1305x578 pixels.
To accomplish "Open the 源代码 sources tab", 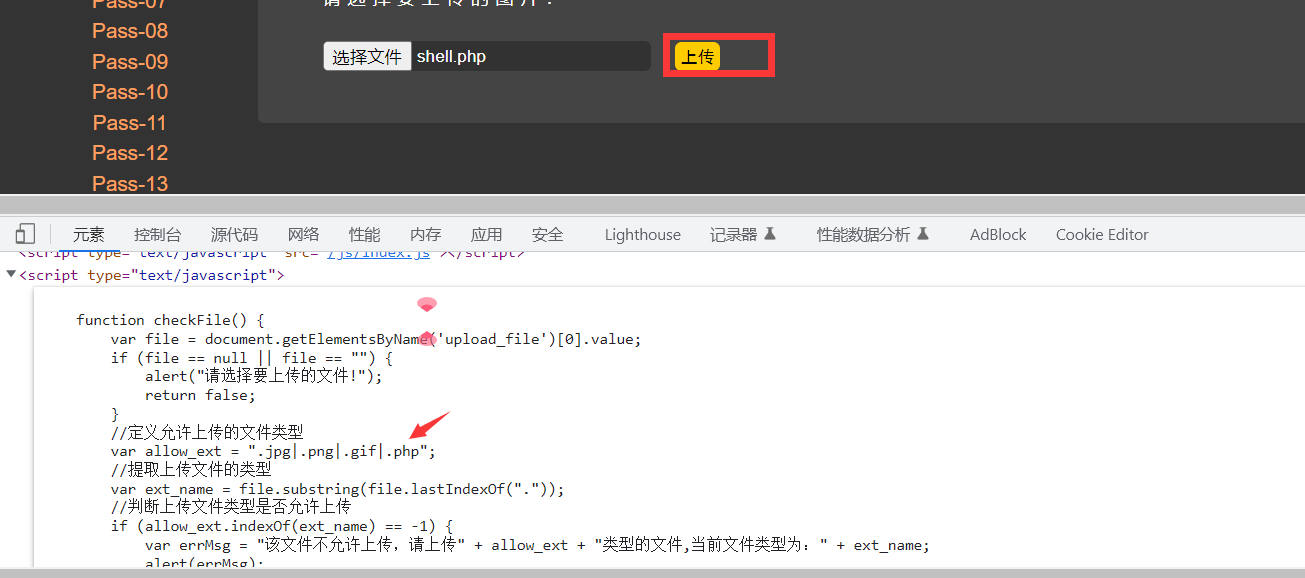I will click(x=234, y=234).
